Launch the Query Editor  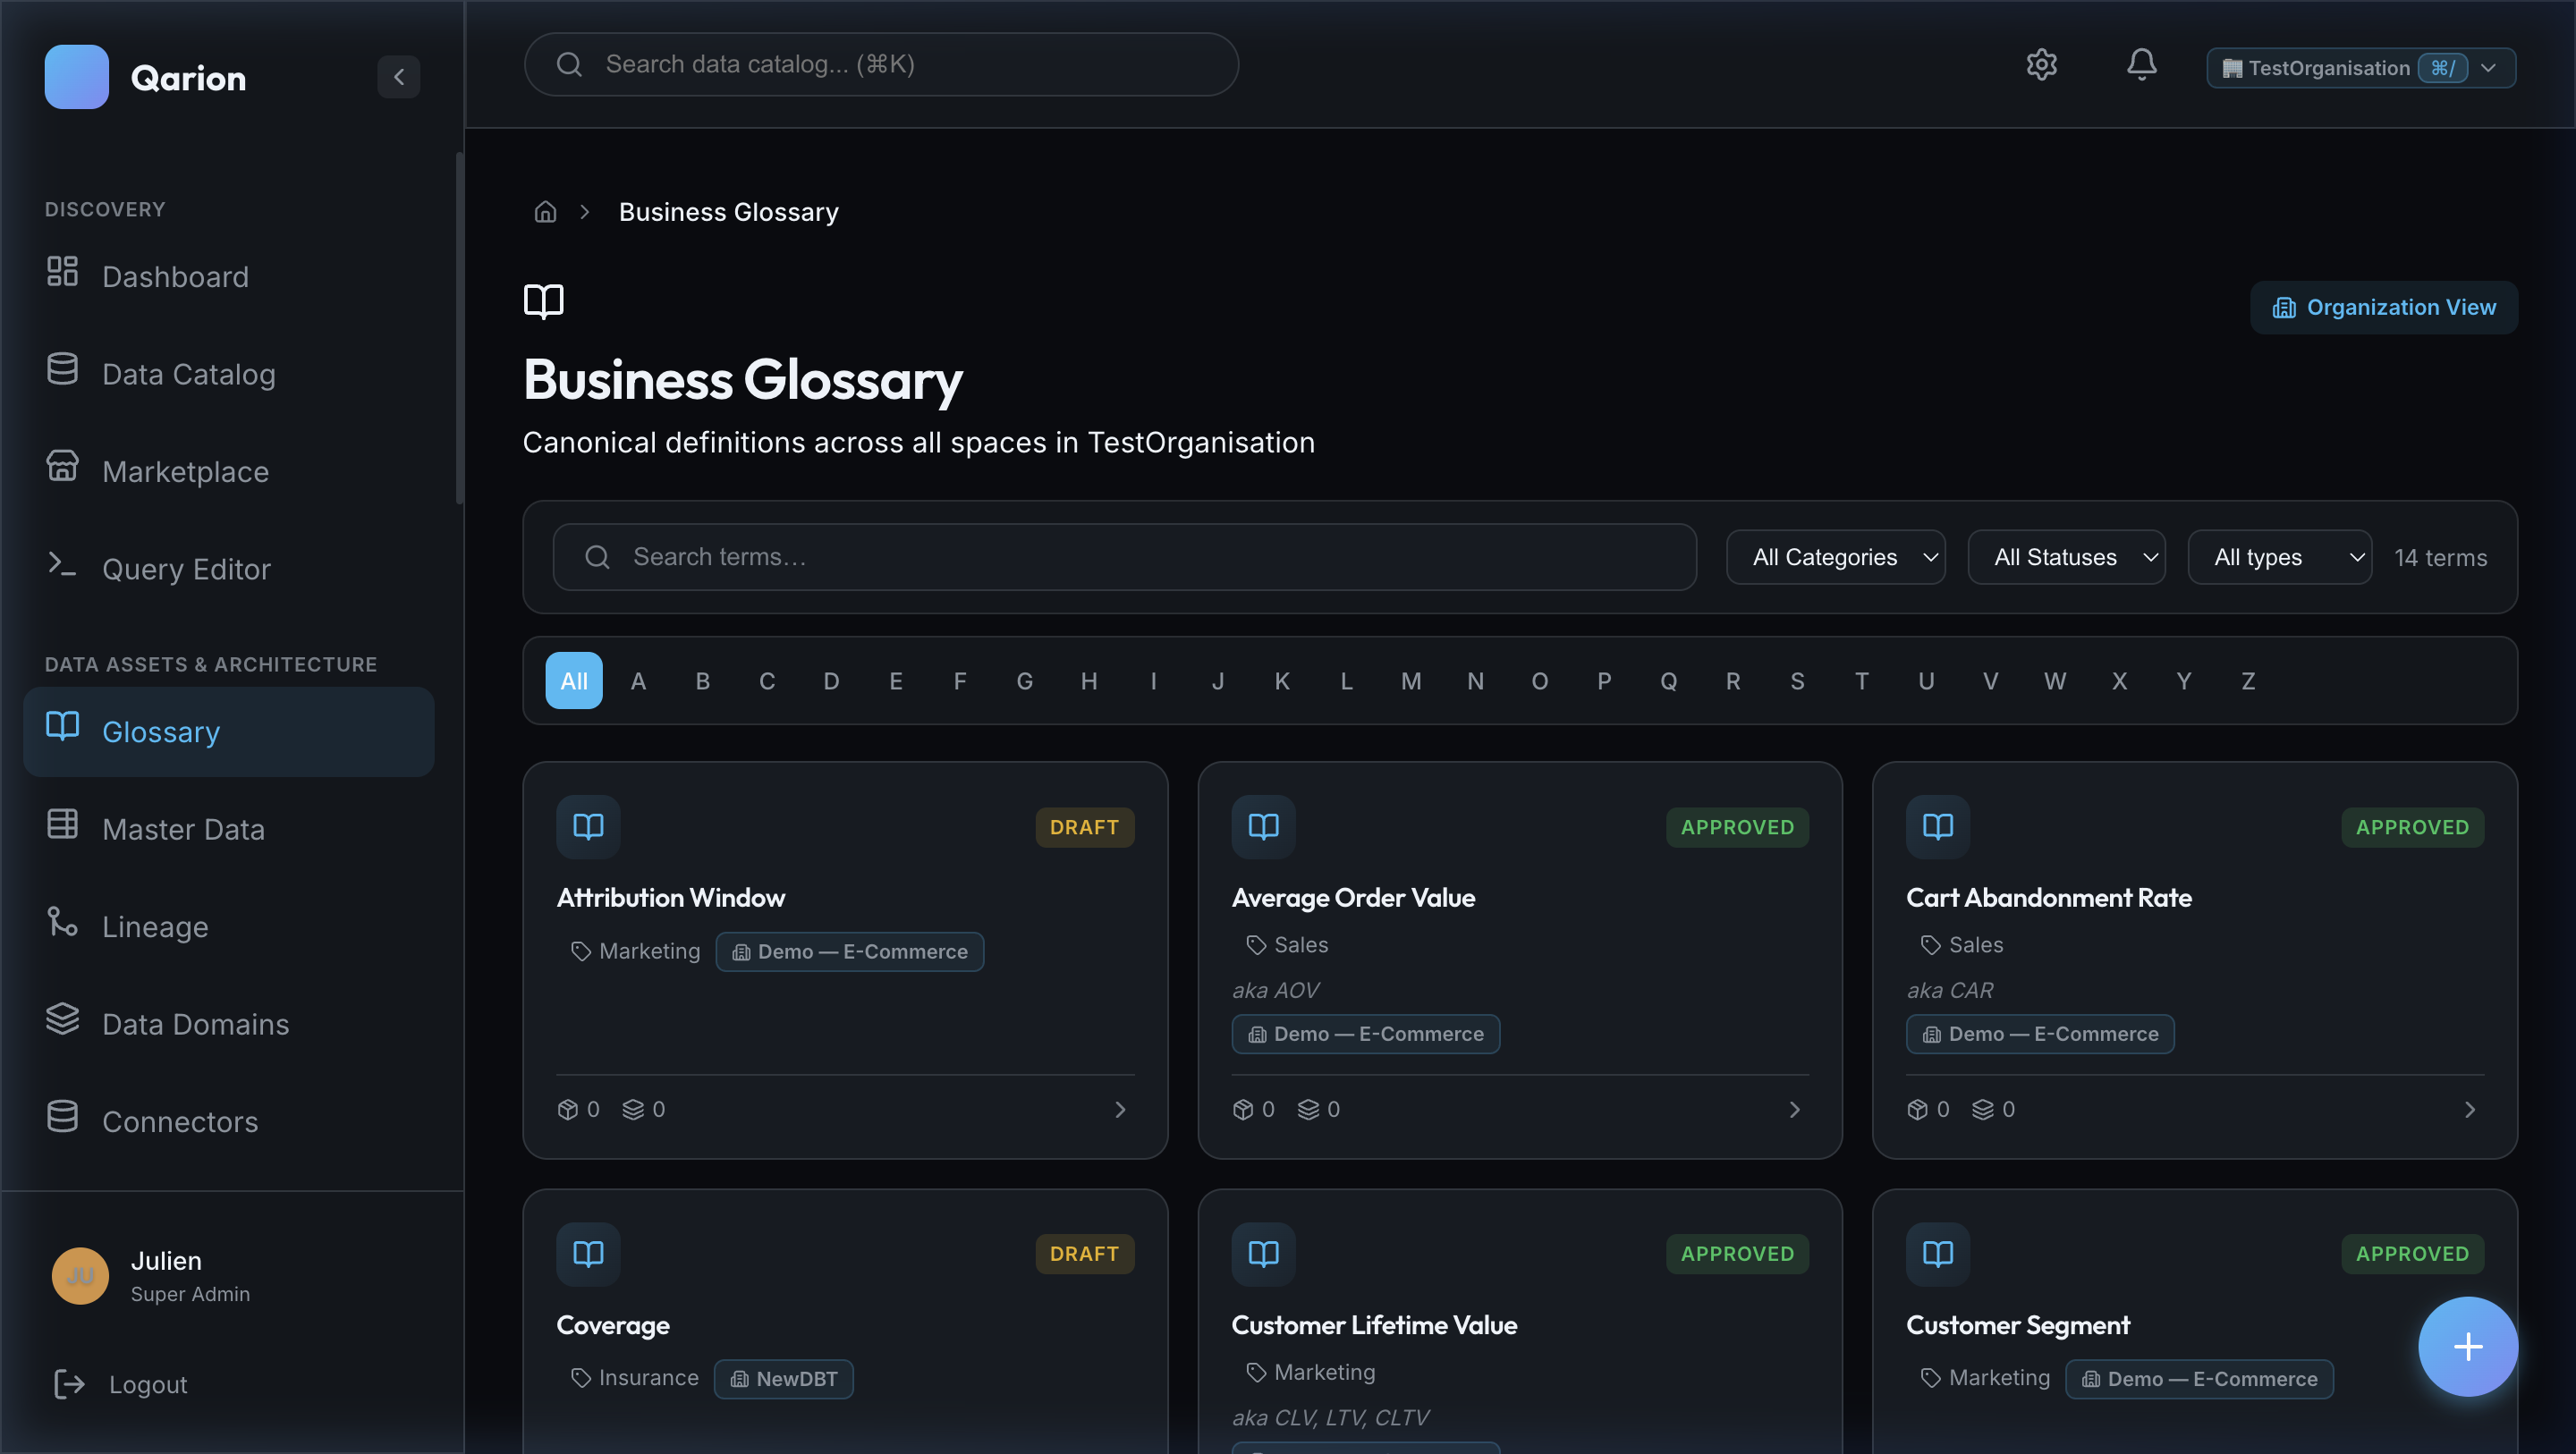tap(186, 568)
